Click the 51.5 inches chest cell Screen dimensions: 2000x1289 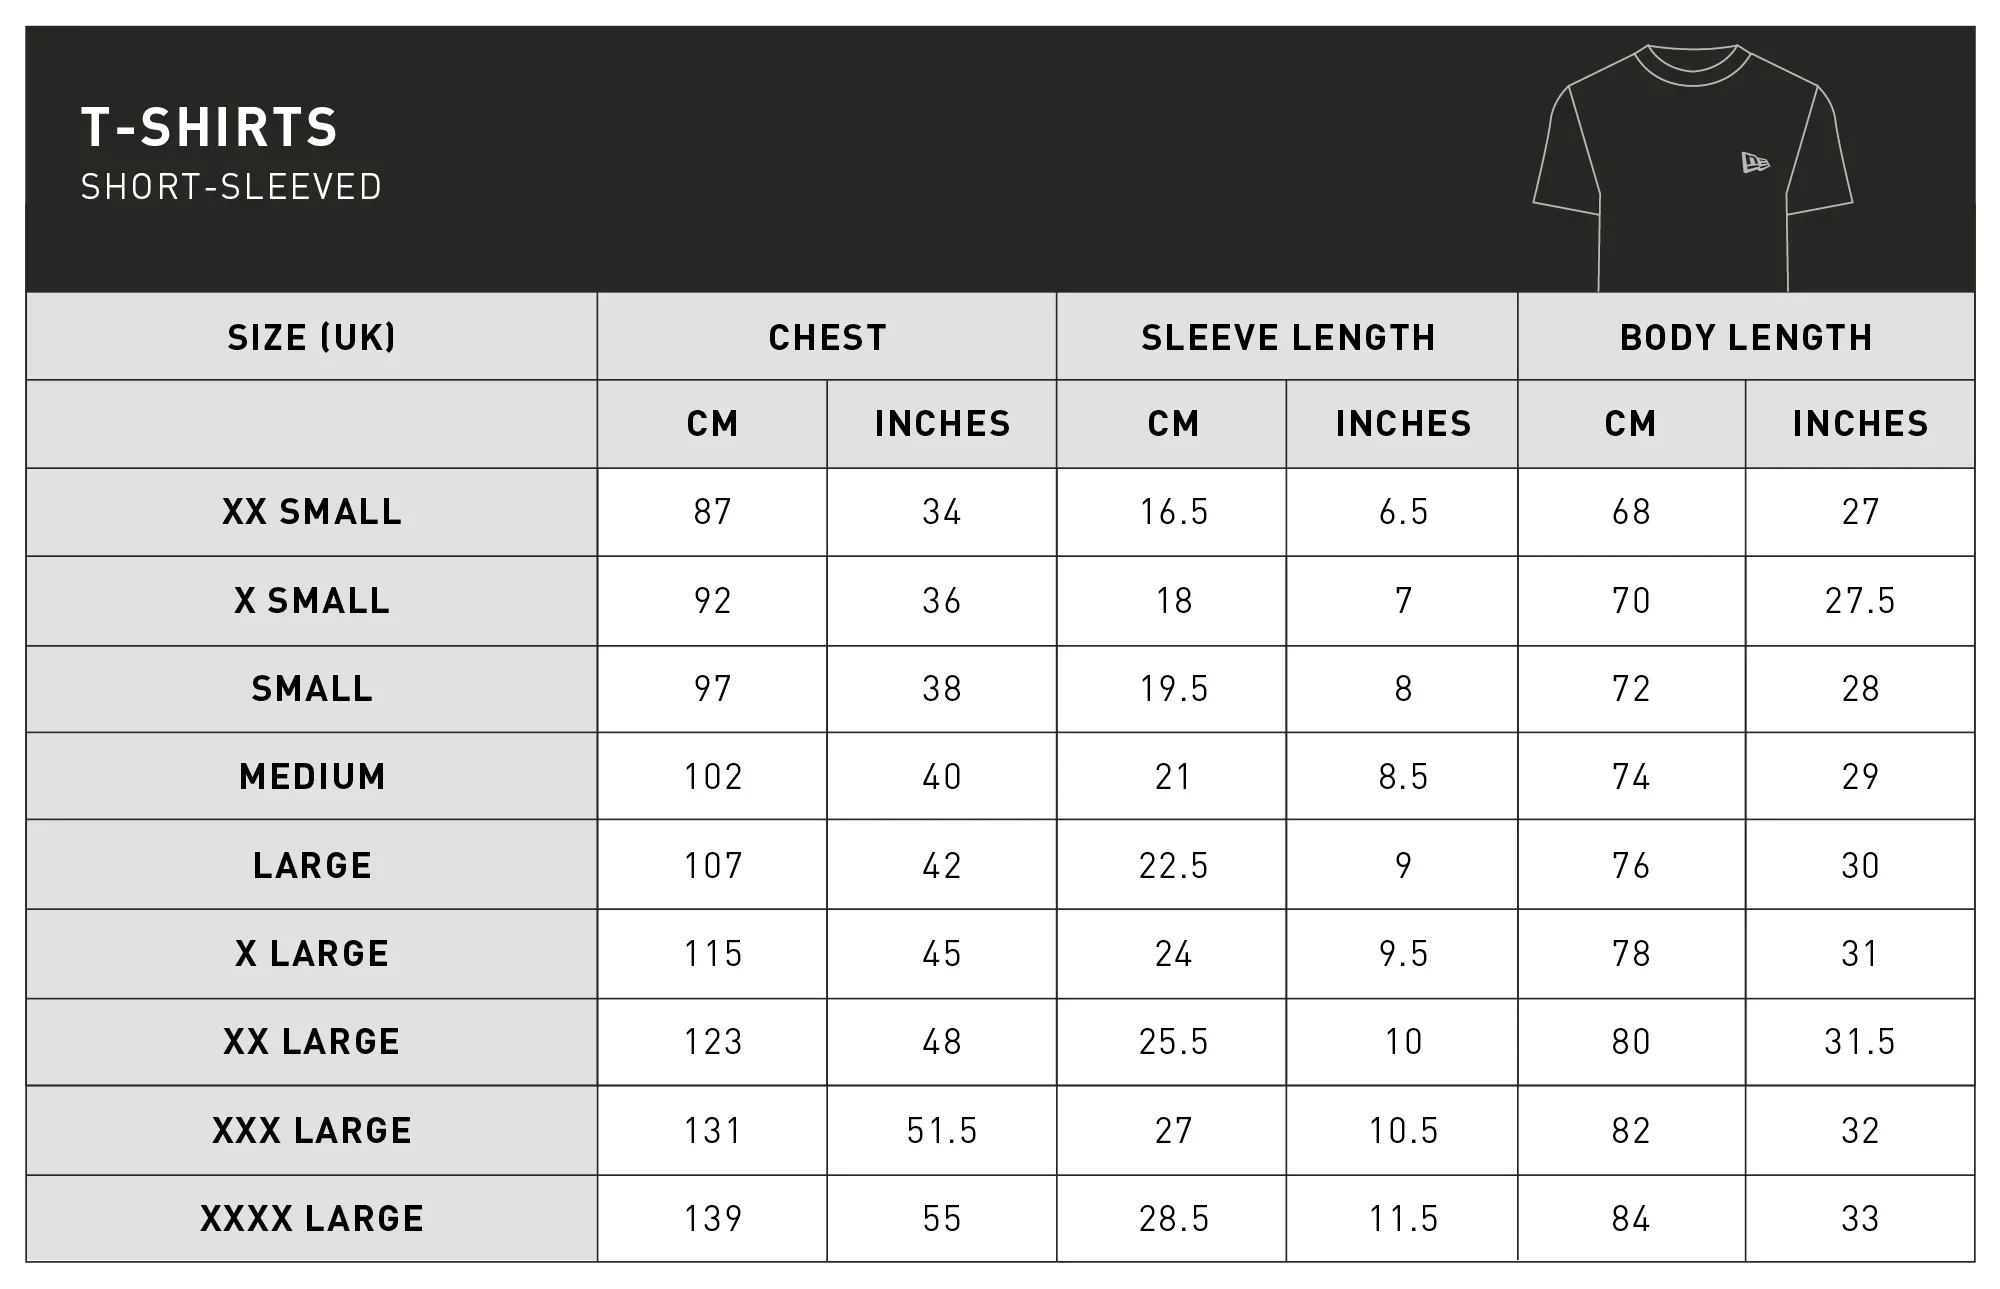click(x=942, y=1130)
